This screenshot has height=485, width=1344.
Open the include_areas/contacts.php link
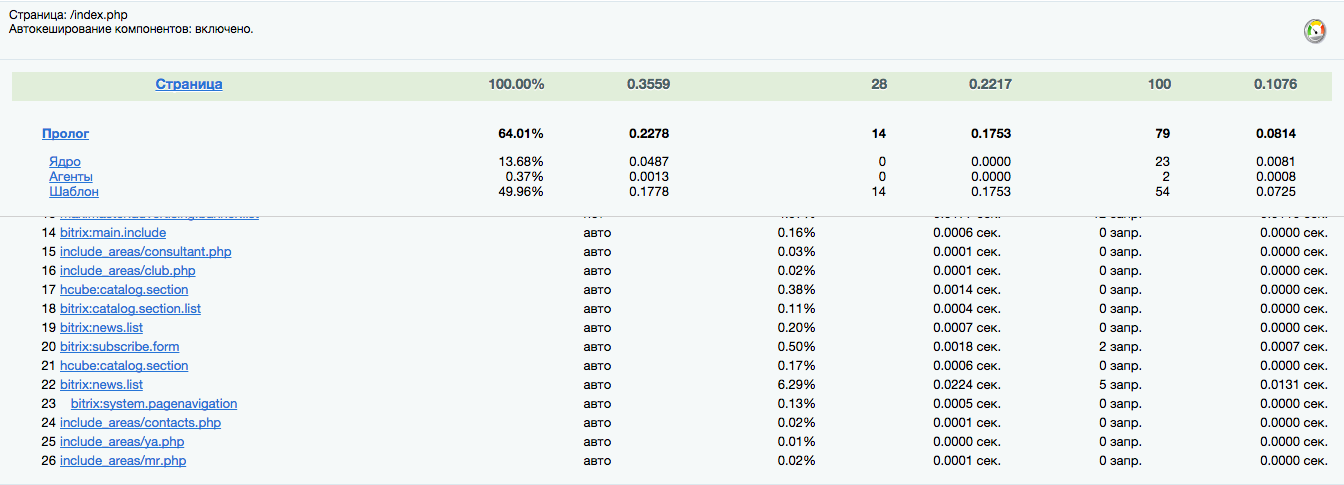pyautogui.click(x=140, y=422)
